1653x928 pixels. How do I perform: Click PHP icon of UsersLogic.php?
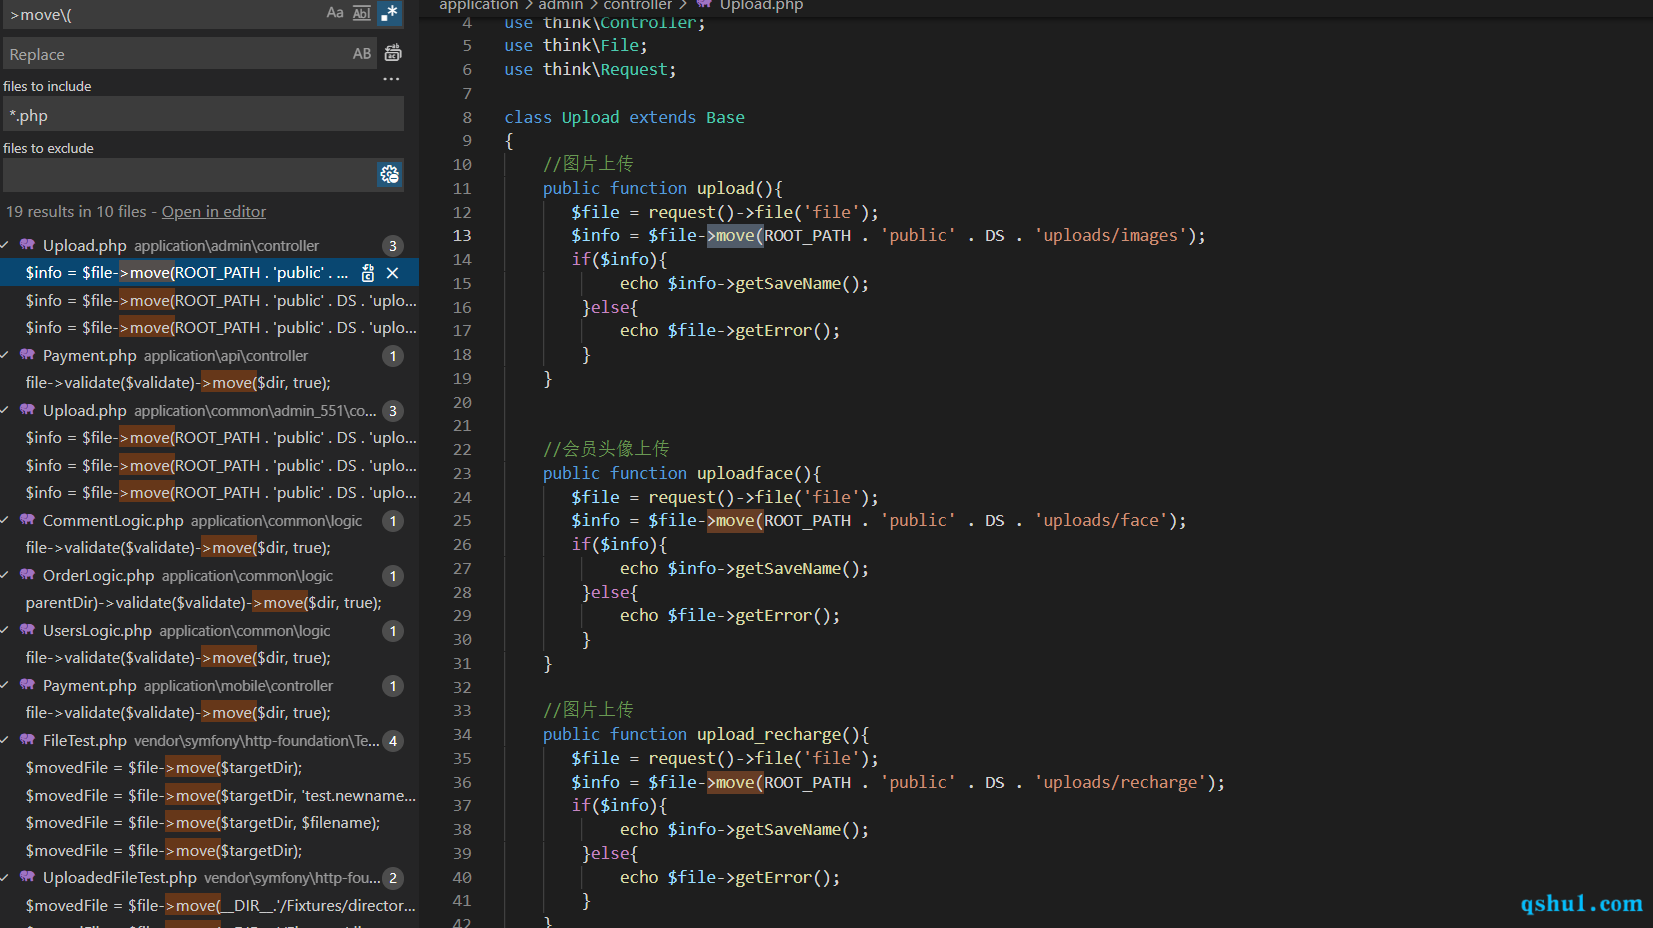click(x=27, y=630)
